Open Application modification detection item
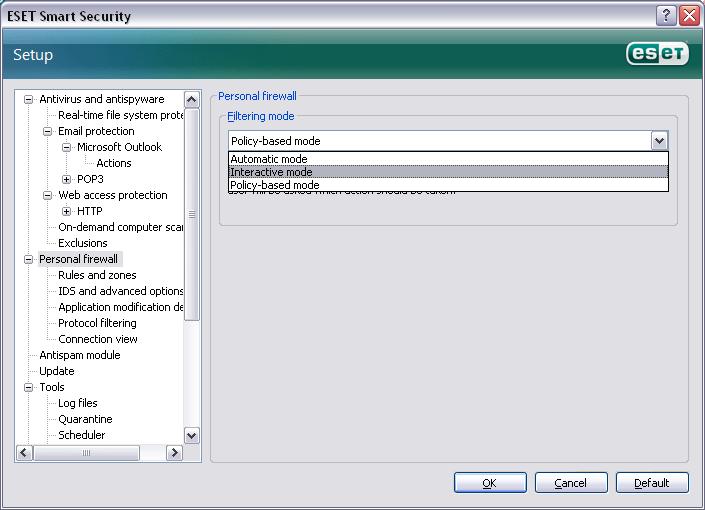This screenshot has width=705, height=510. [x=120, y=307]
